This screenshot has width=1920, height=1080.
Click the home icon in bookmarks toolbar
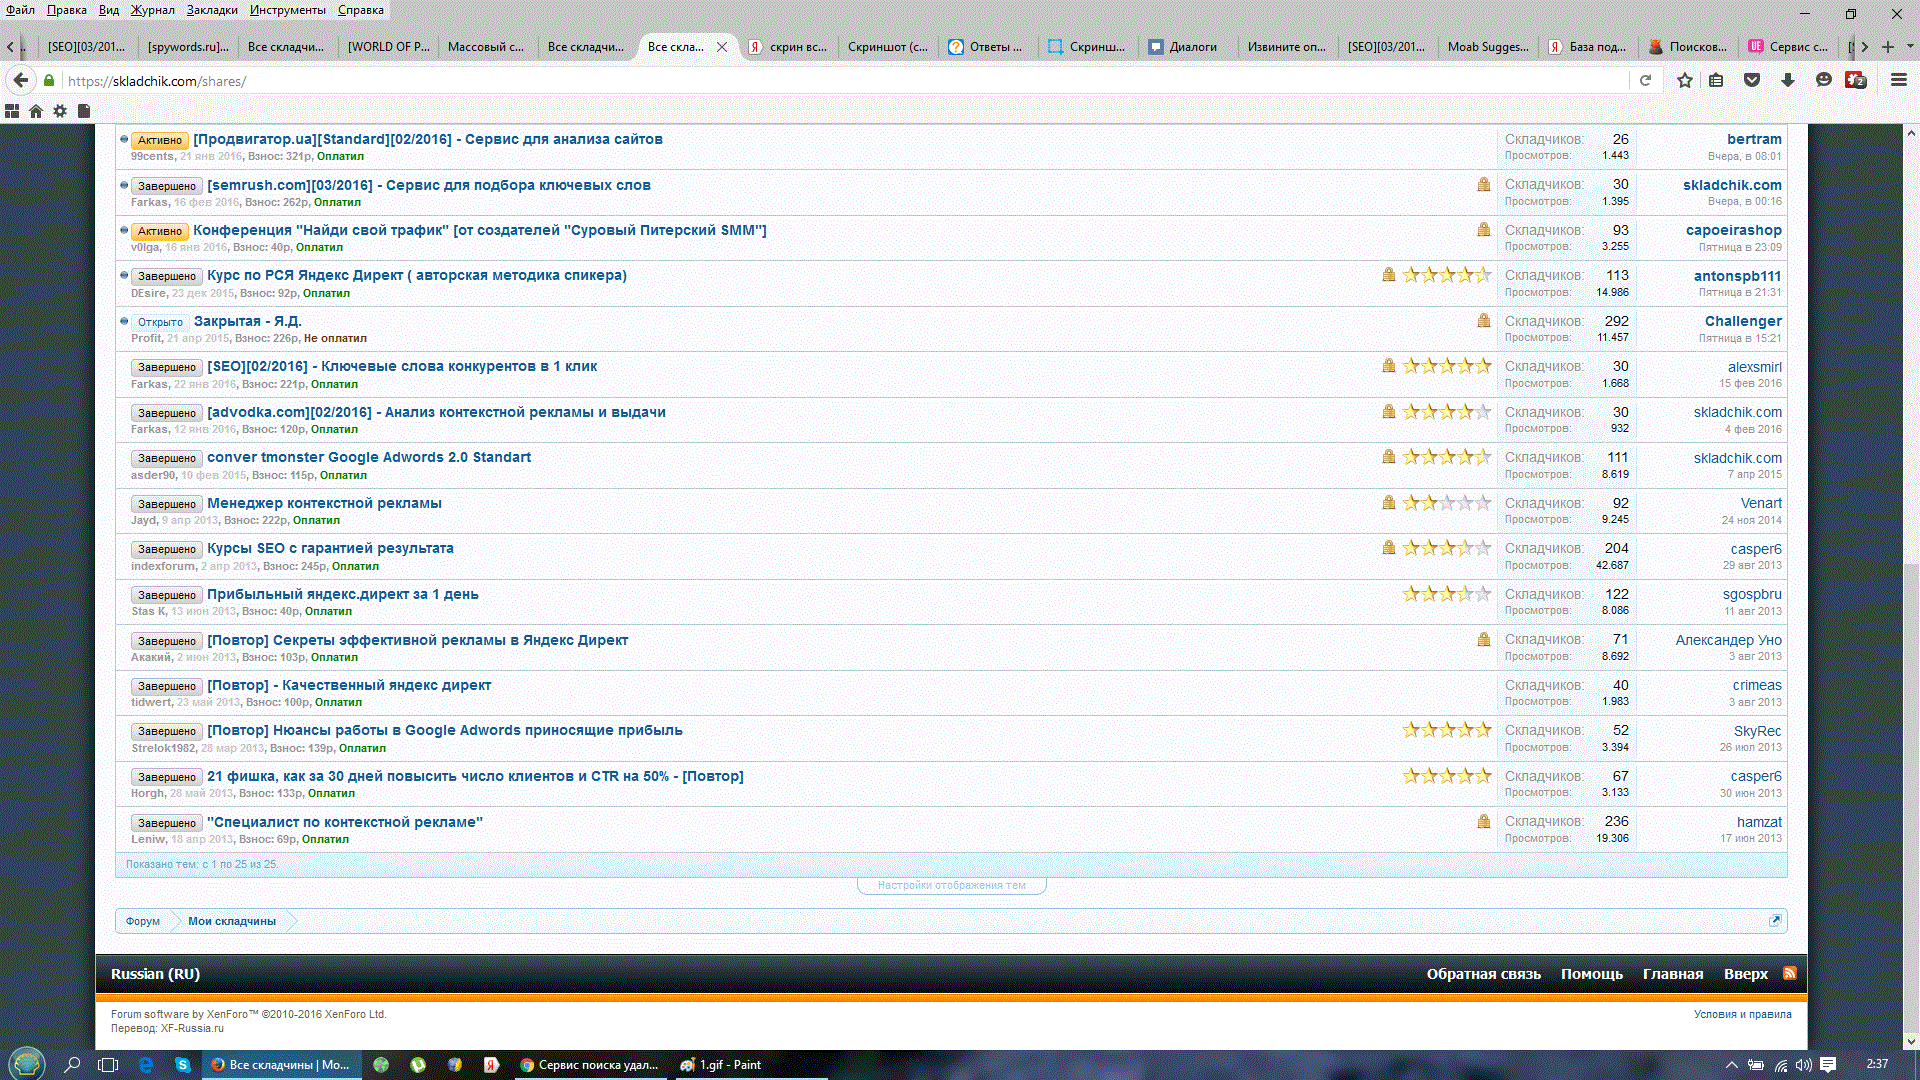click(36, 111)
